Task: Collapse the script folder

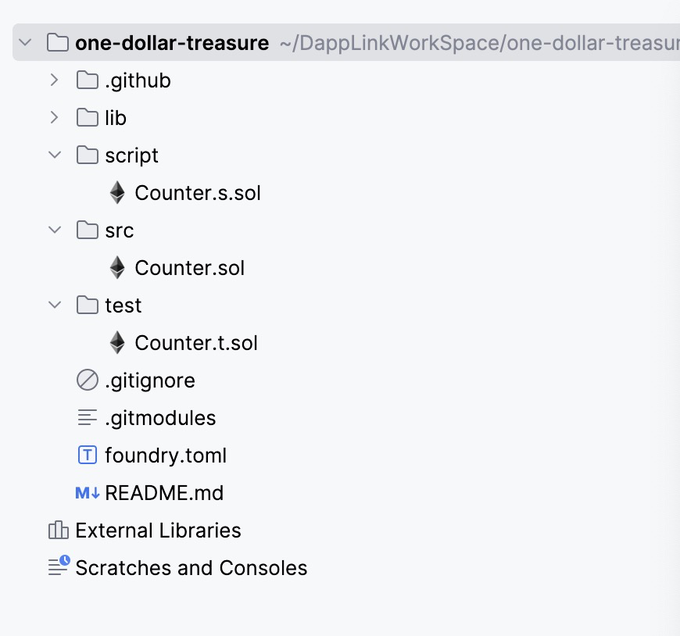Action: click(x=55, y=155)
